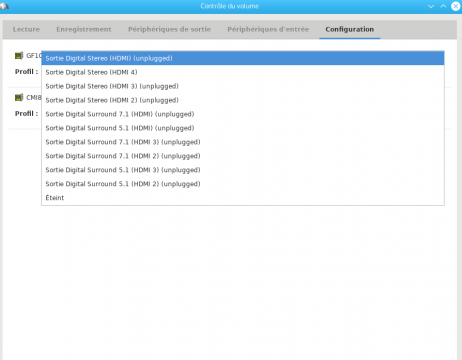Pick Sortie Digital Stereo (HDMI 3) (unplugged)

pyautogui.click(x=243, y=86)
